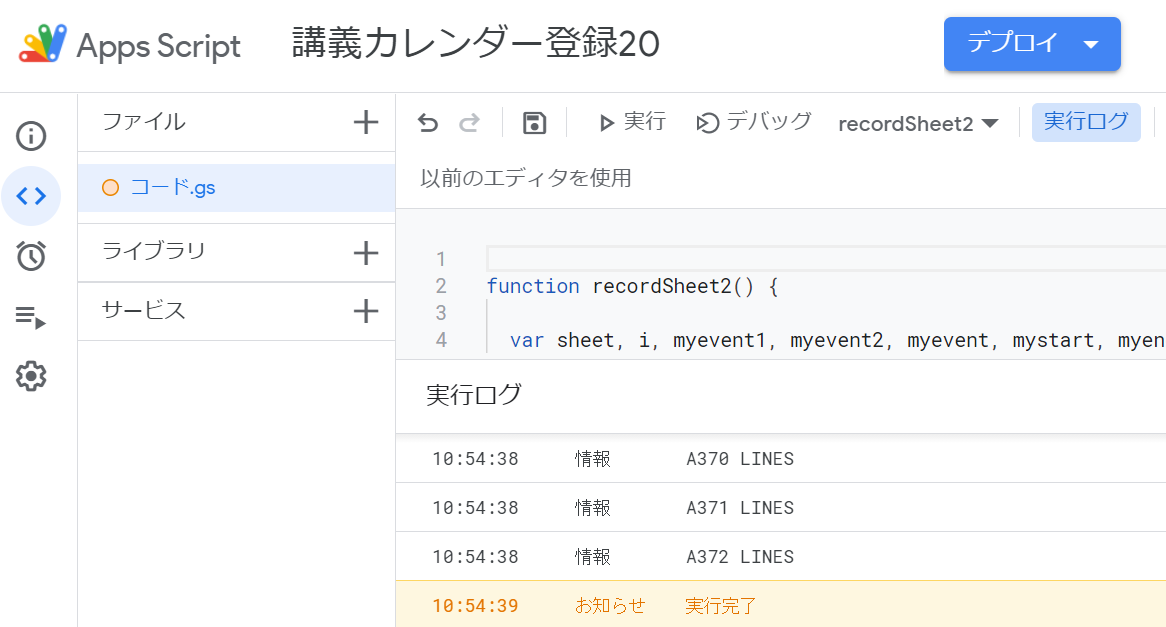Click 以前のエディタを使用 link

click(526, 179)
